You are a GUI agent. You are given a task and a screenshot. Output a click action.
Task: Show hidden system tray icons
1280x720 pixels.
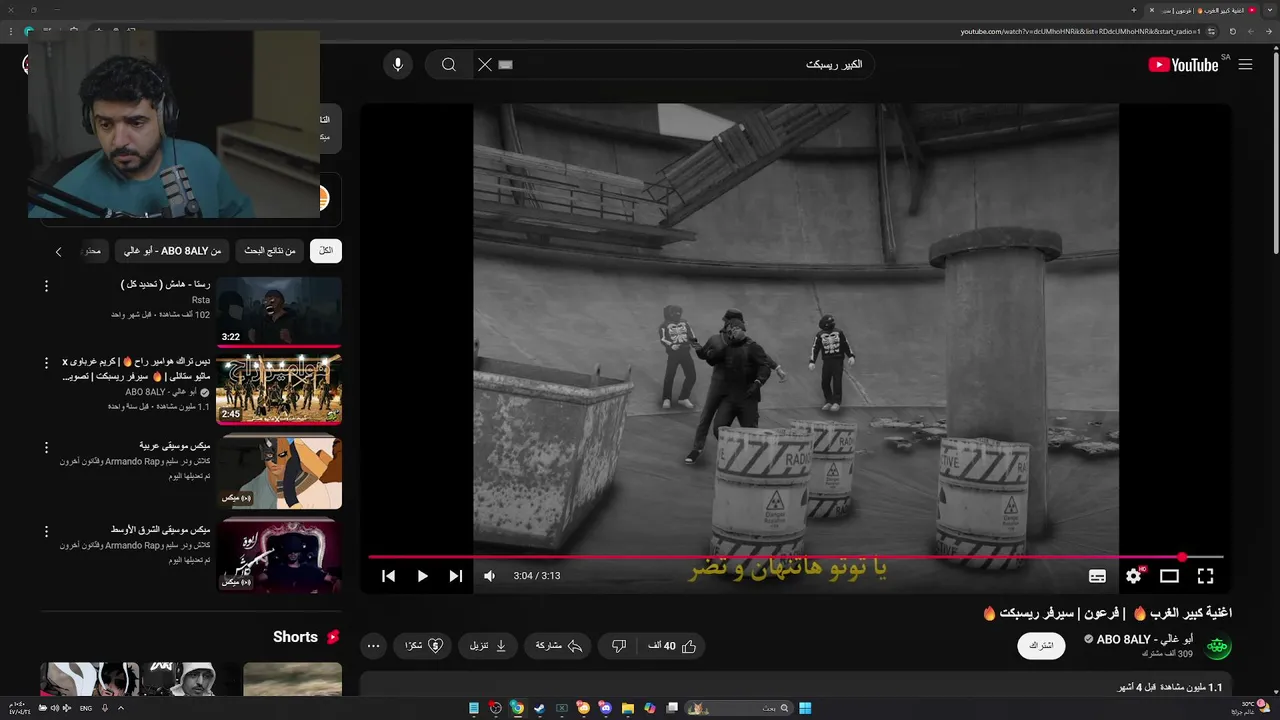click(x=121, y=708)
